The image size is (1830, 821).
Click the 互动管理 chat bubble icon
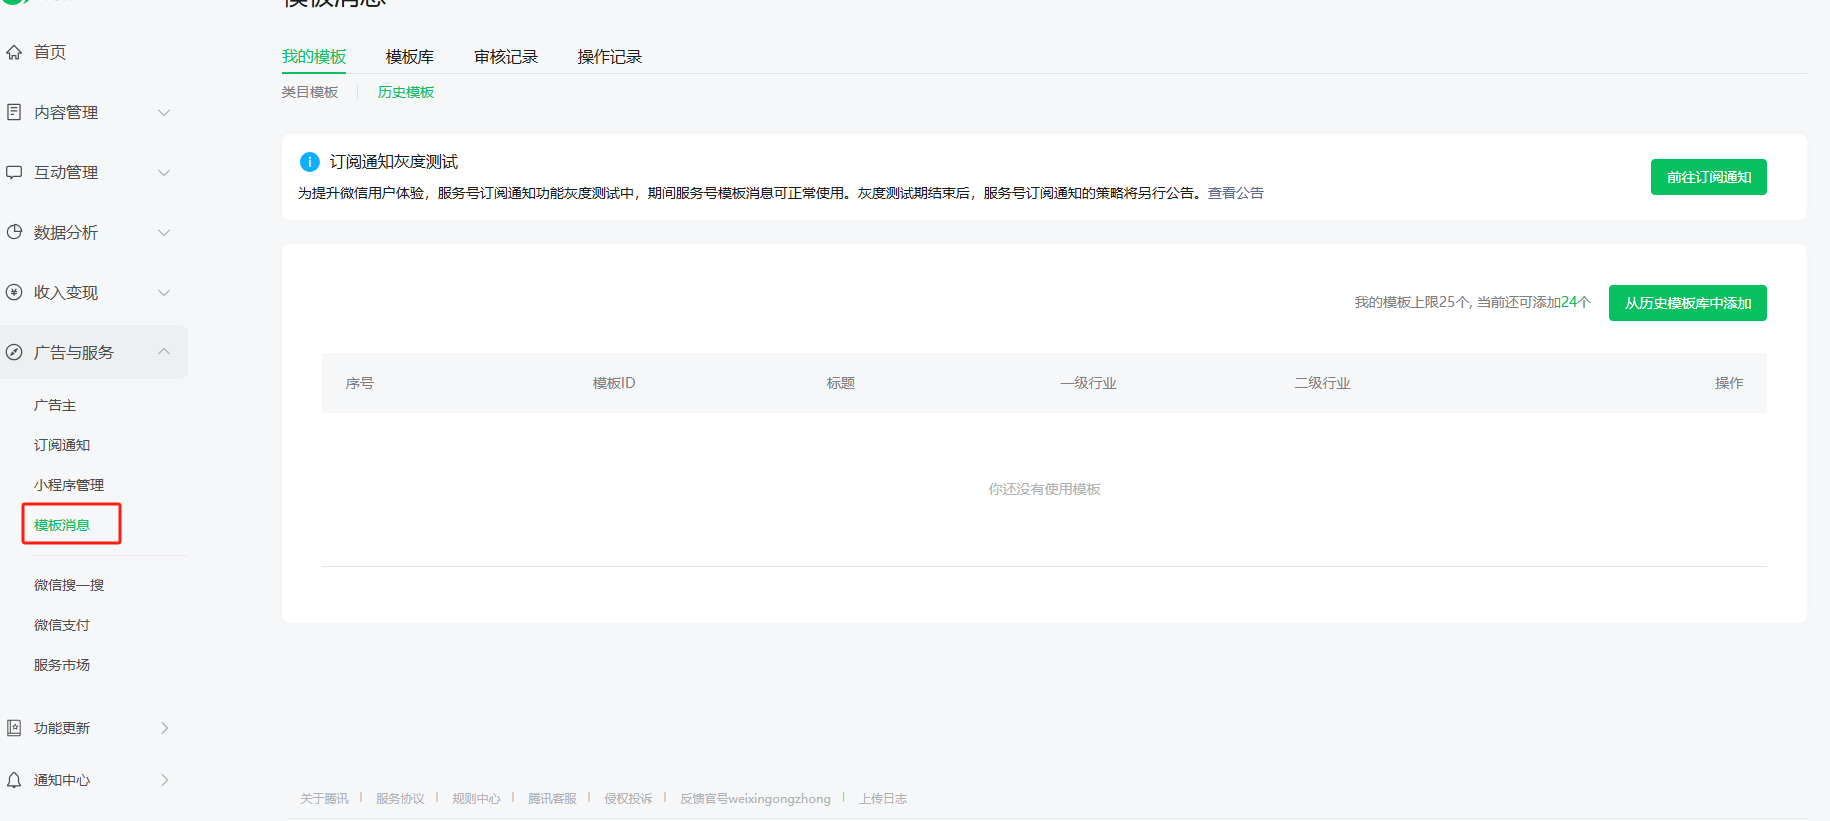pos(14,172)
